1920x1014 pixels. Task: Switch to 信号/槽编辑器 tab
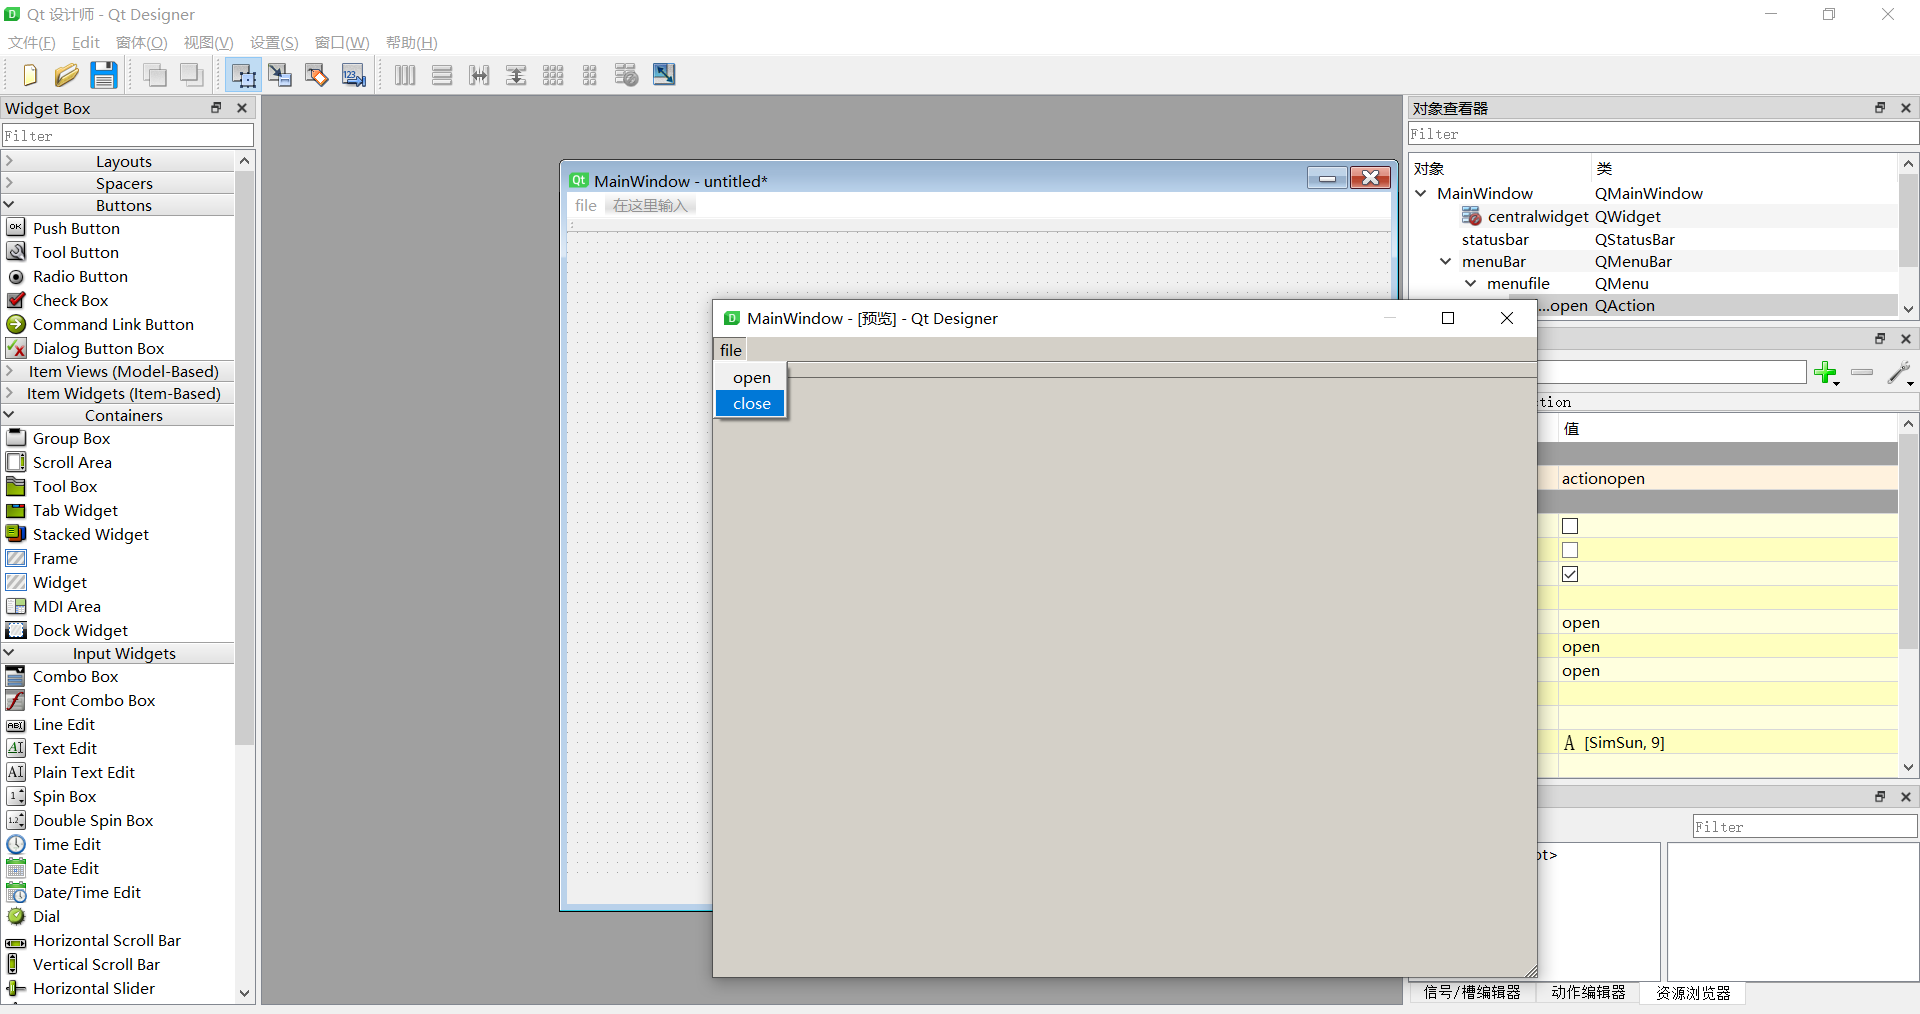(x=1472, y=992)
